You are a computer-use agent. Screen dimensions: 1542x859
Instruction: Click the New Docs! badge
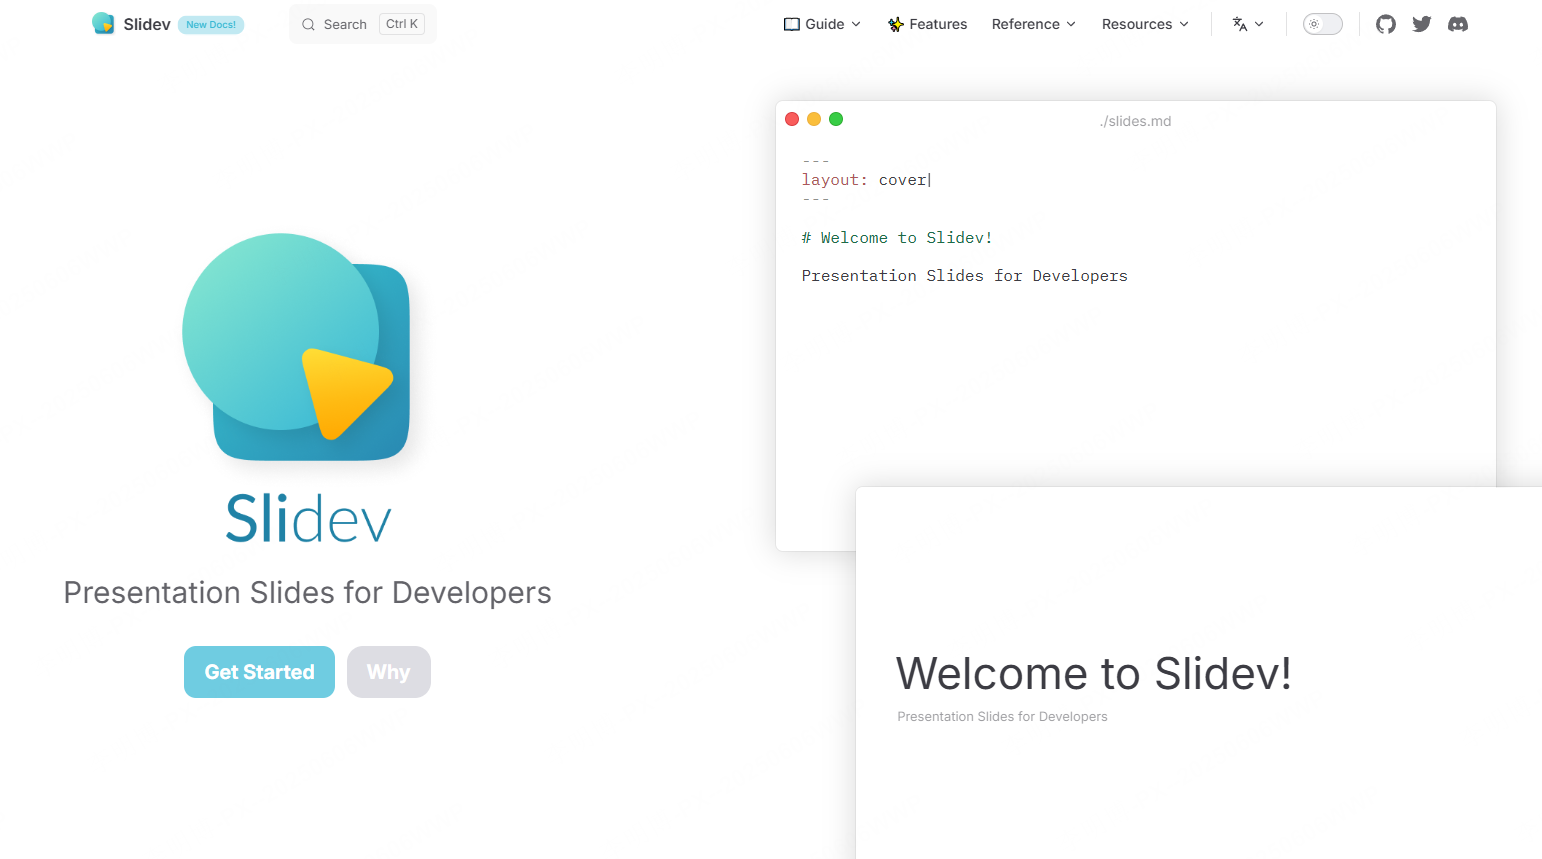tap(211, 25)
